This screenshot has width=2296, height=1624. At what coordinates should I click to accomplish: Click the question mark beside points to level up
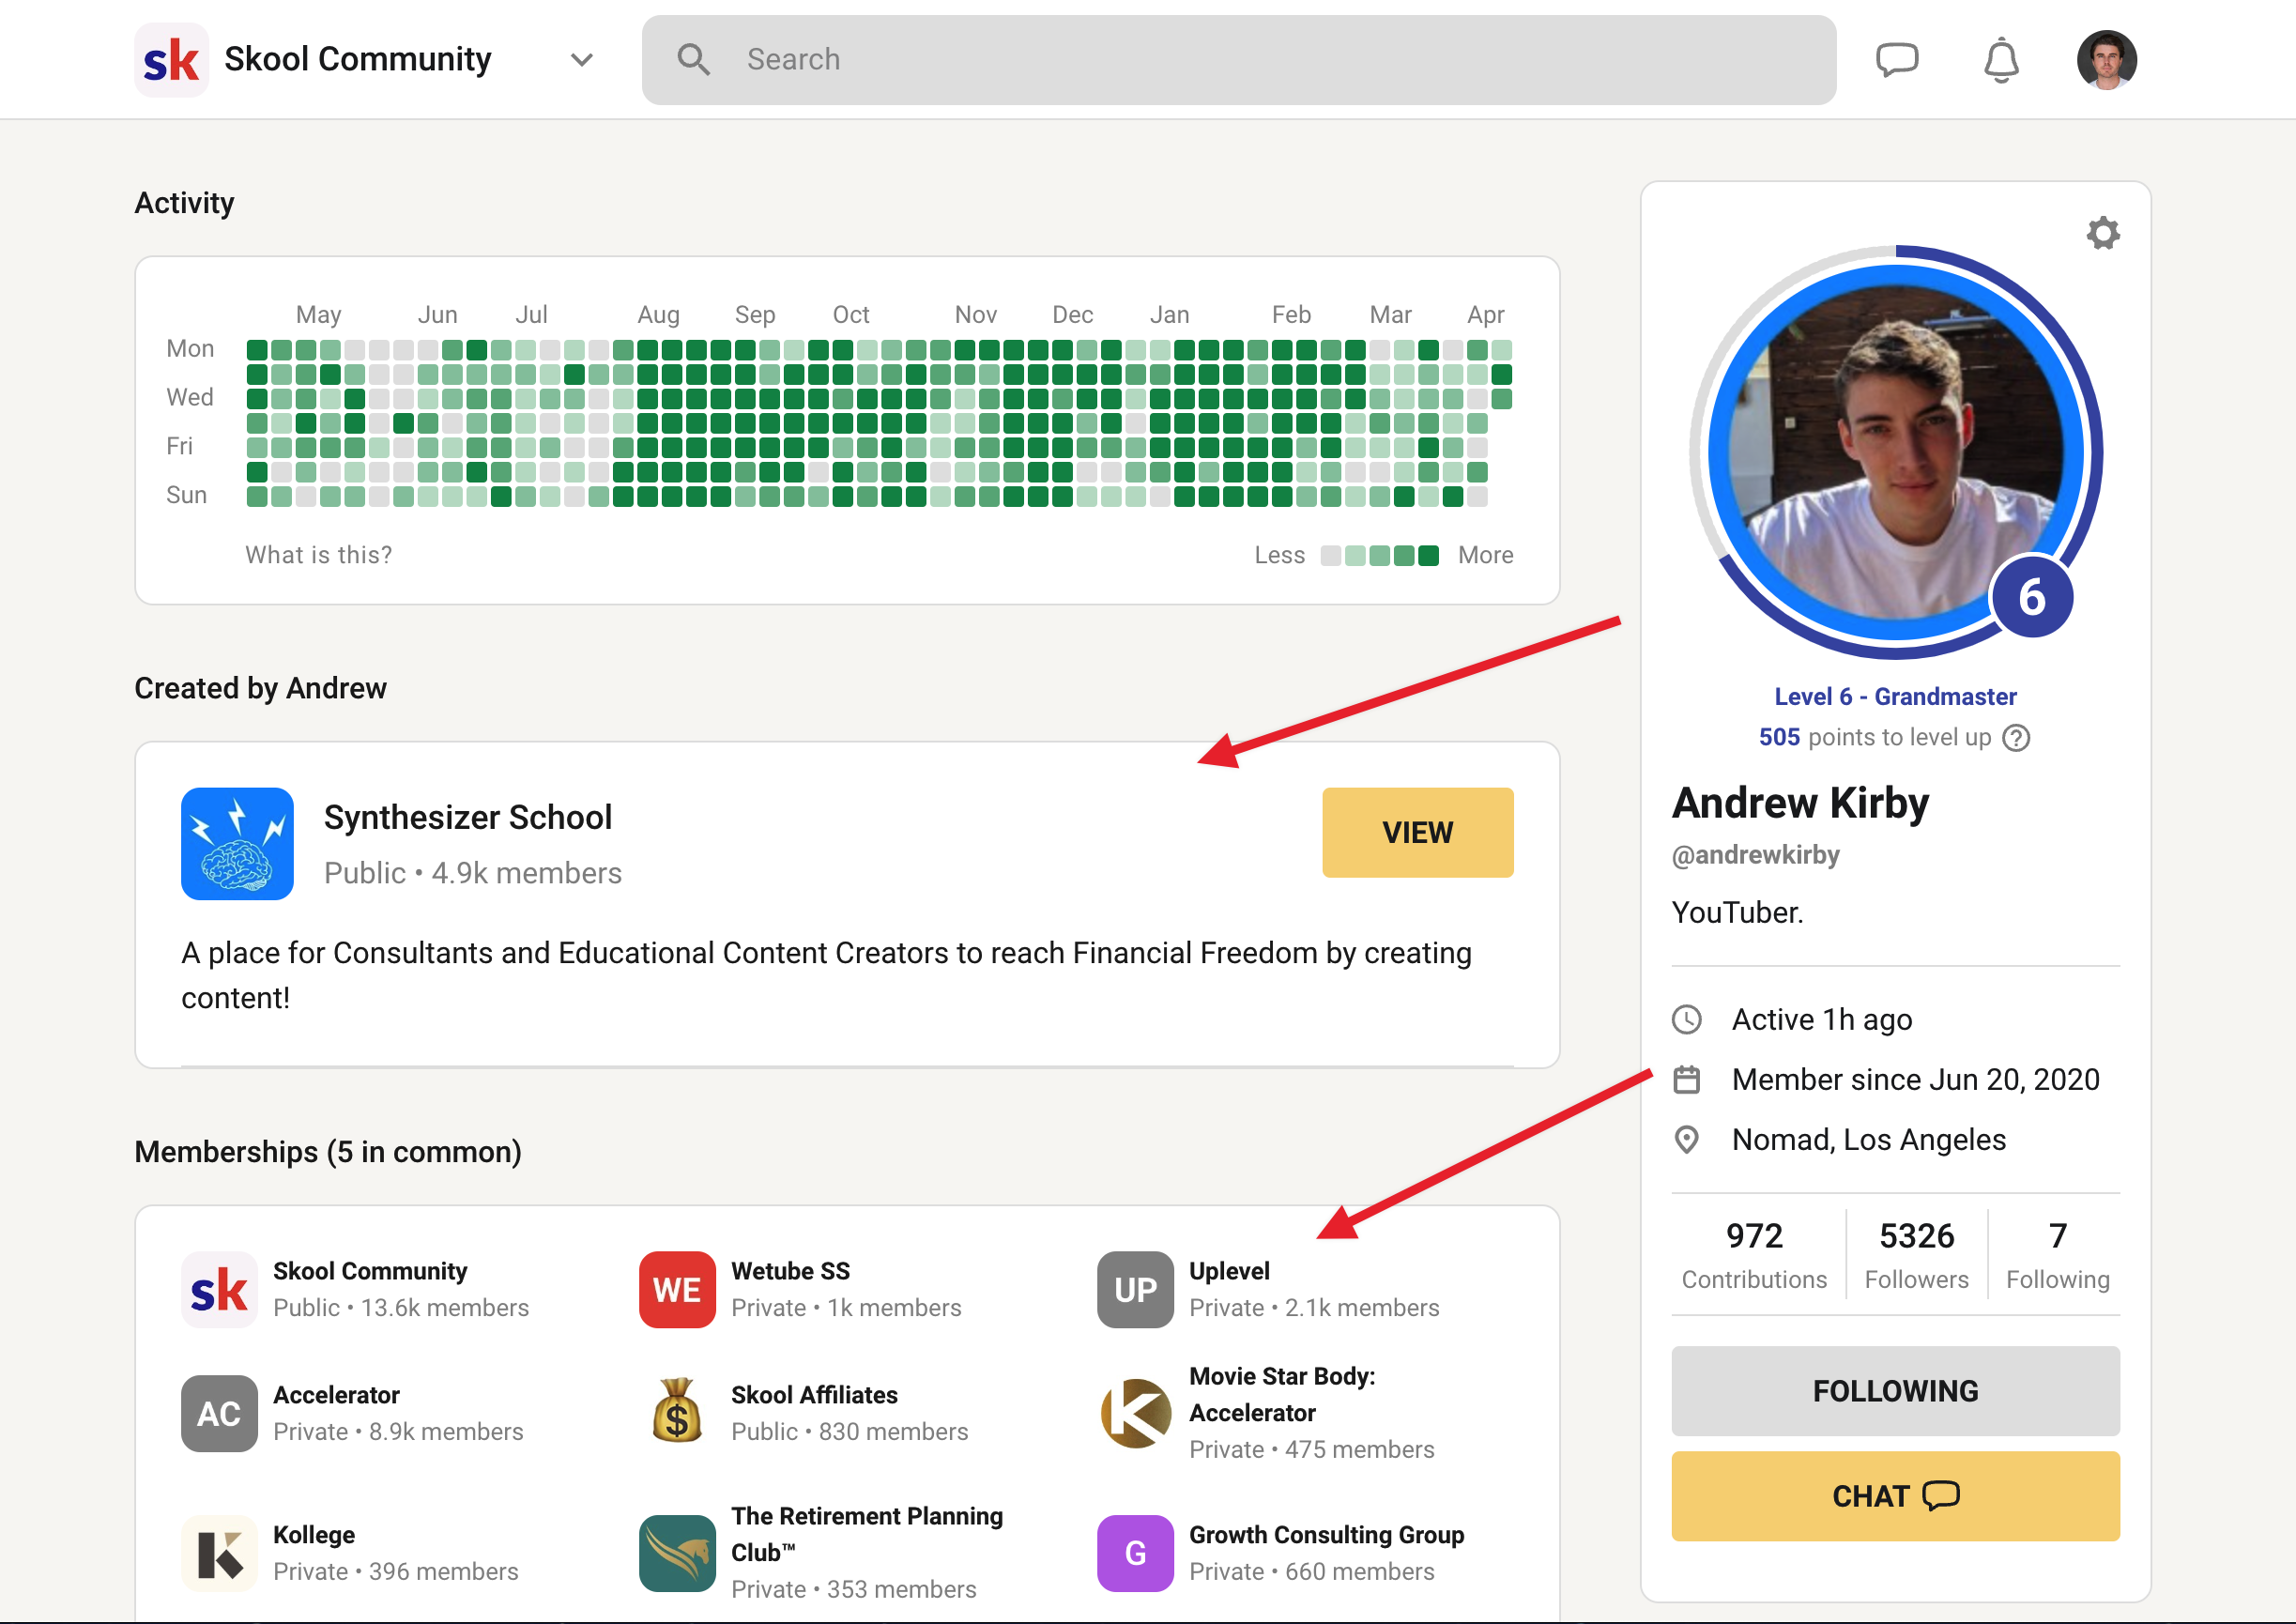click(2018, 738)
